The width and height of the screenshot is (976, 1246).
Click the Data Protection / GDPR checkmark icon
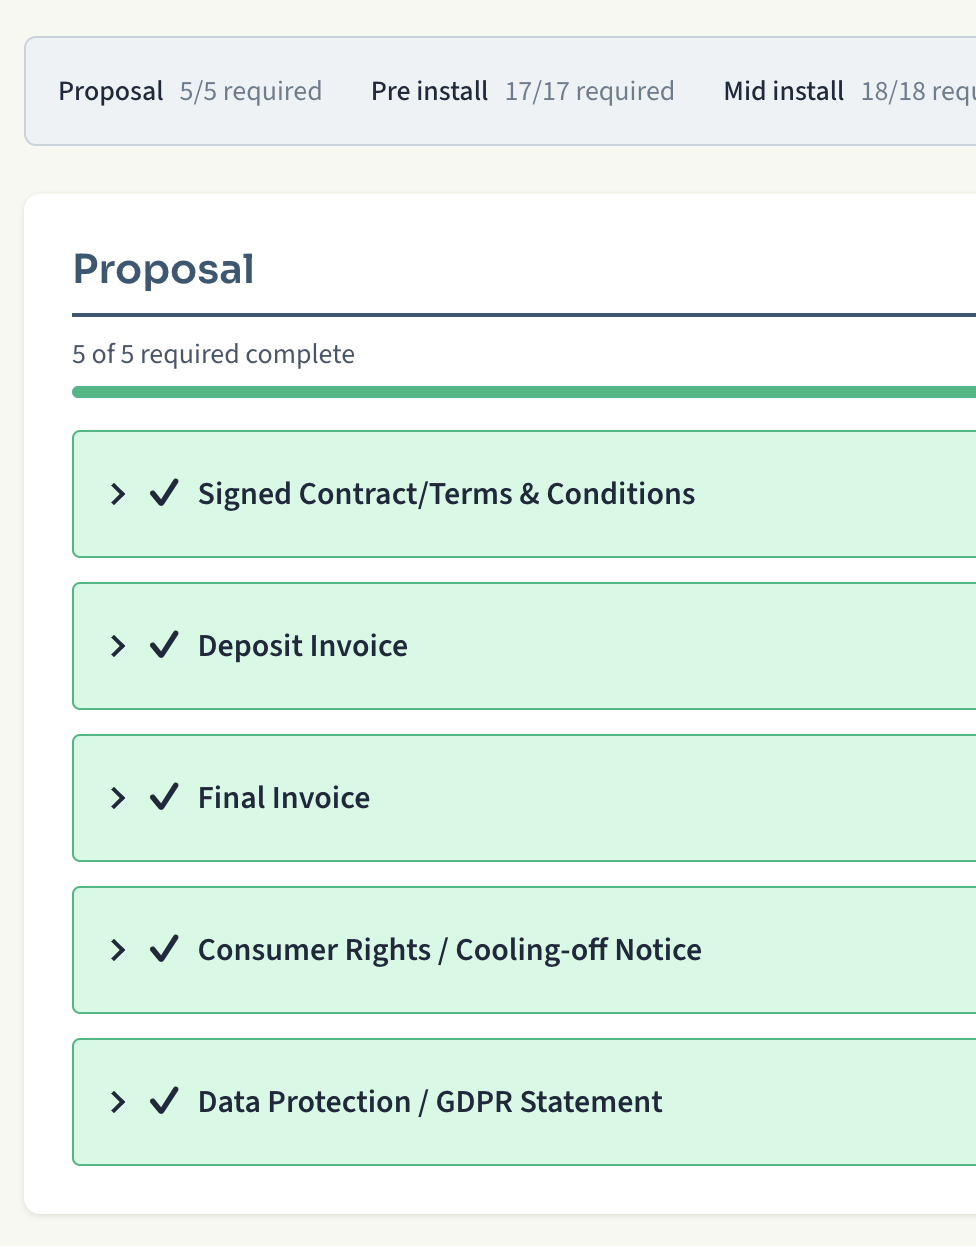click(164, 1101)
